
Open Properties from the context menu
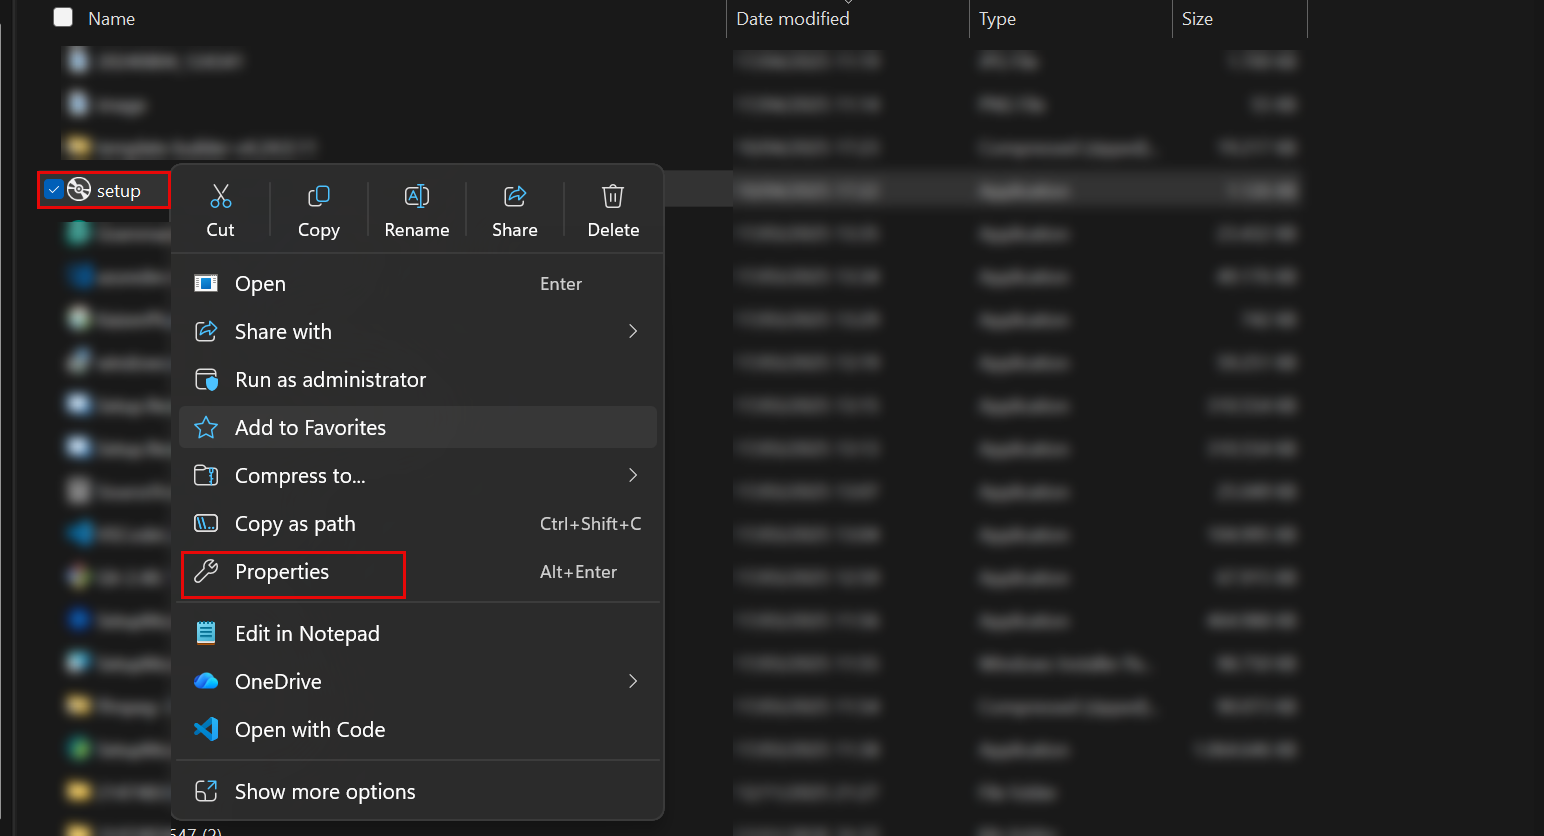282,572
